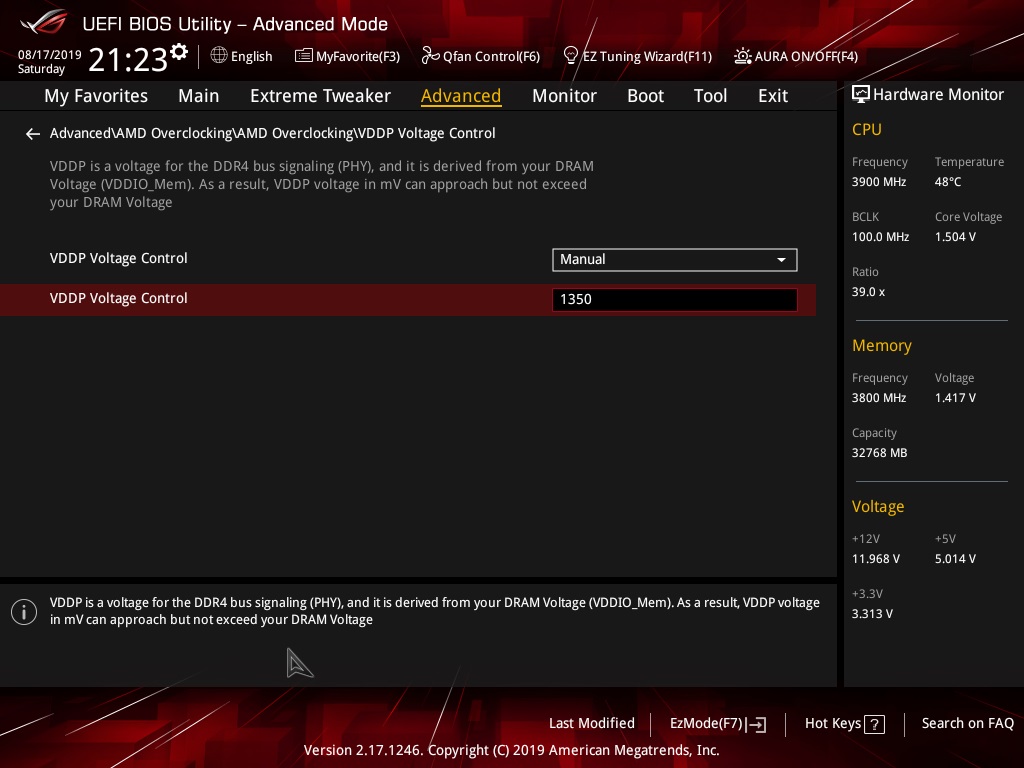Screen dimensions: 1024x768
Task: Open the Exit tab
Action: (773, 96)
